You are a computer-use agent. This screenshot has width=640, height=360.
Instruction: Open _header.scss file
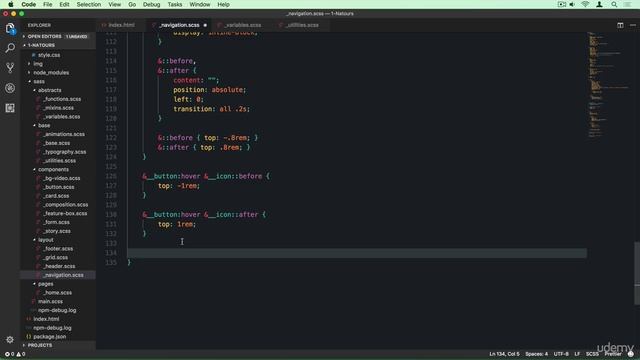pyautogui.click(x=59, y=266)
